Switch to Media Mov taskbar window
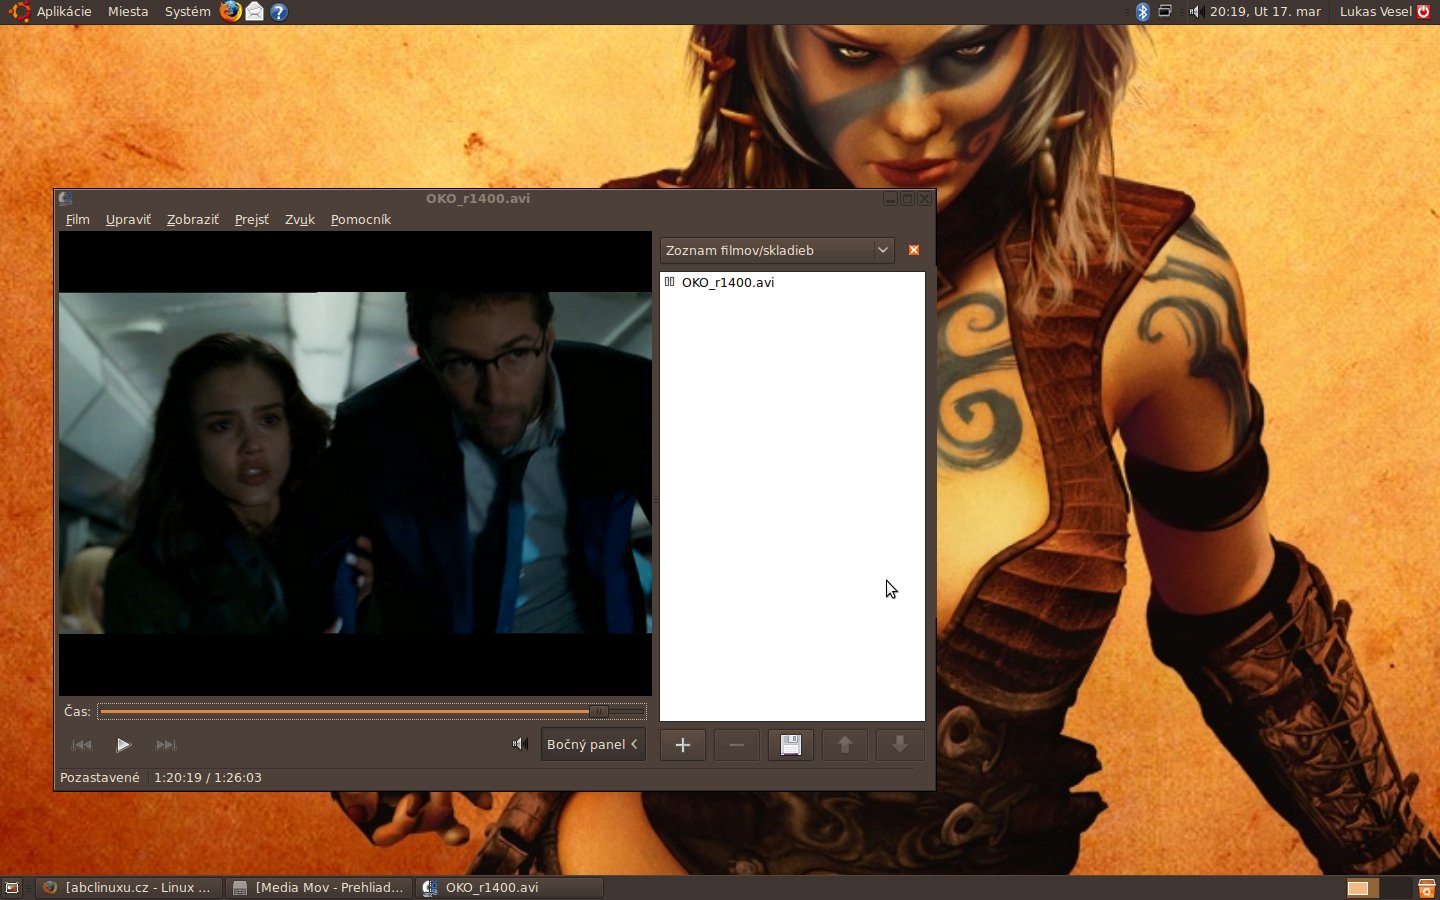Screen dimensions: 1440x900 (319, 887)
